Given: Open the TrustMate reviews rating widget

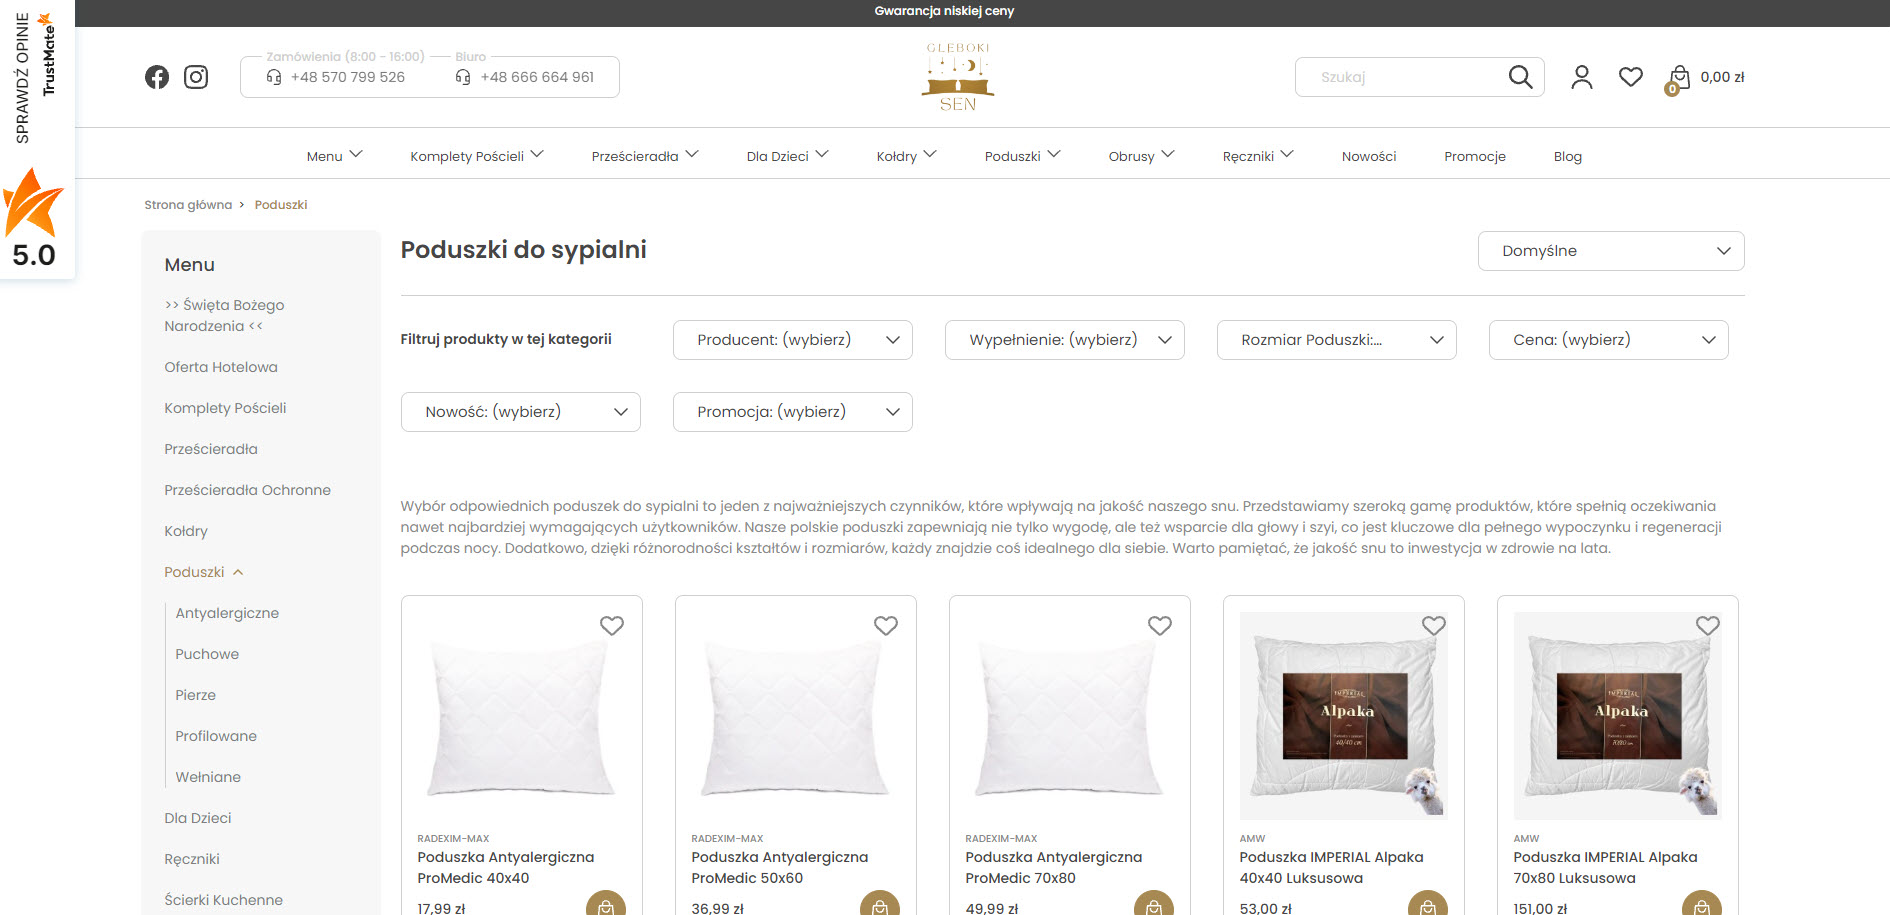Looking at the screenshot, I should pos(36,140).
